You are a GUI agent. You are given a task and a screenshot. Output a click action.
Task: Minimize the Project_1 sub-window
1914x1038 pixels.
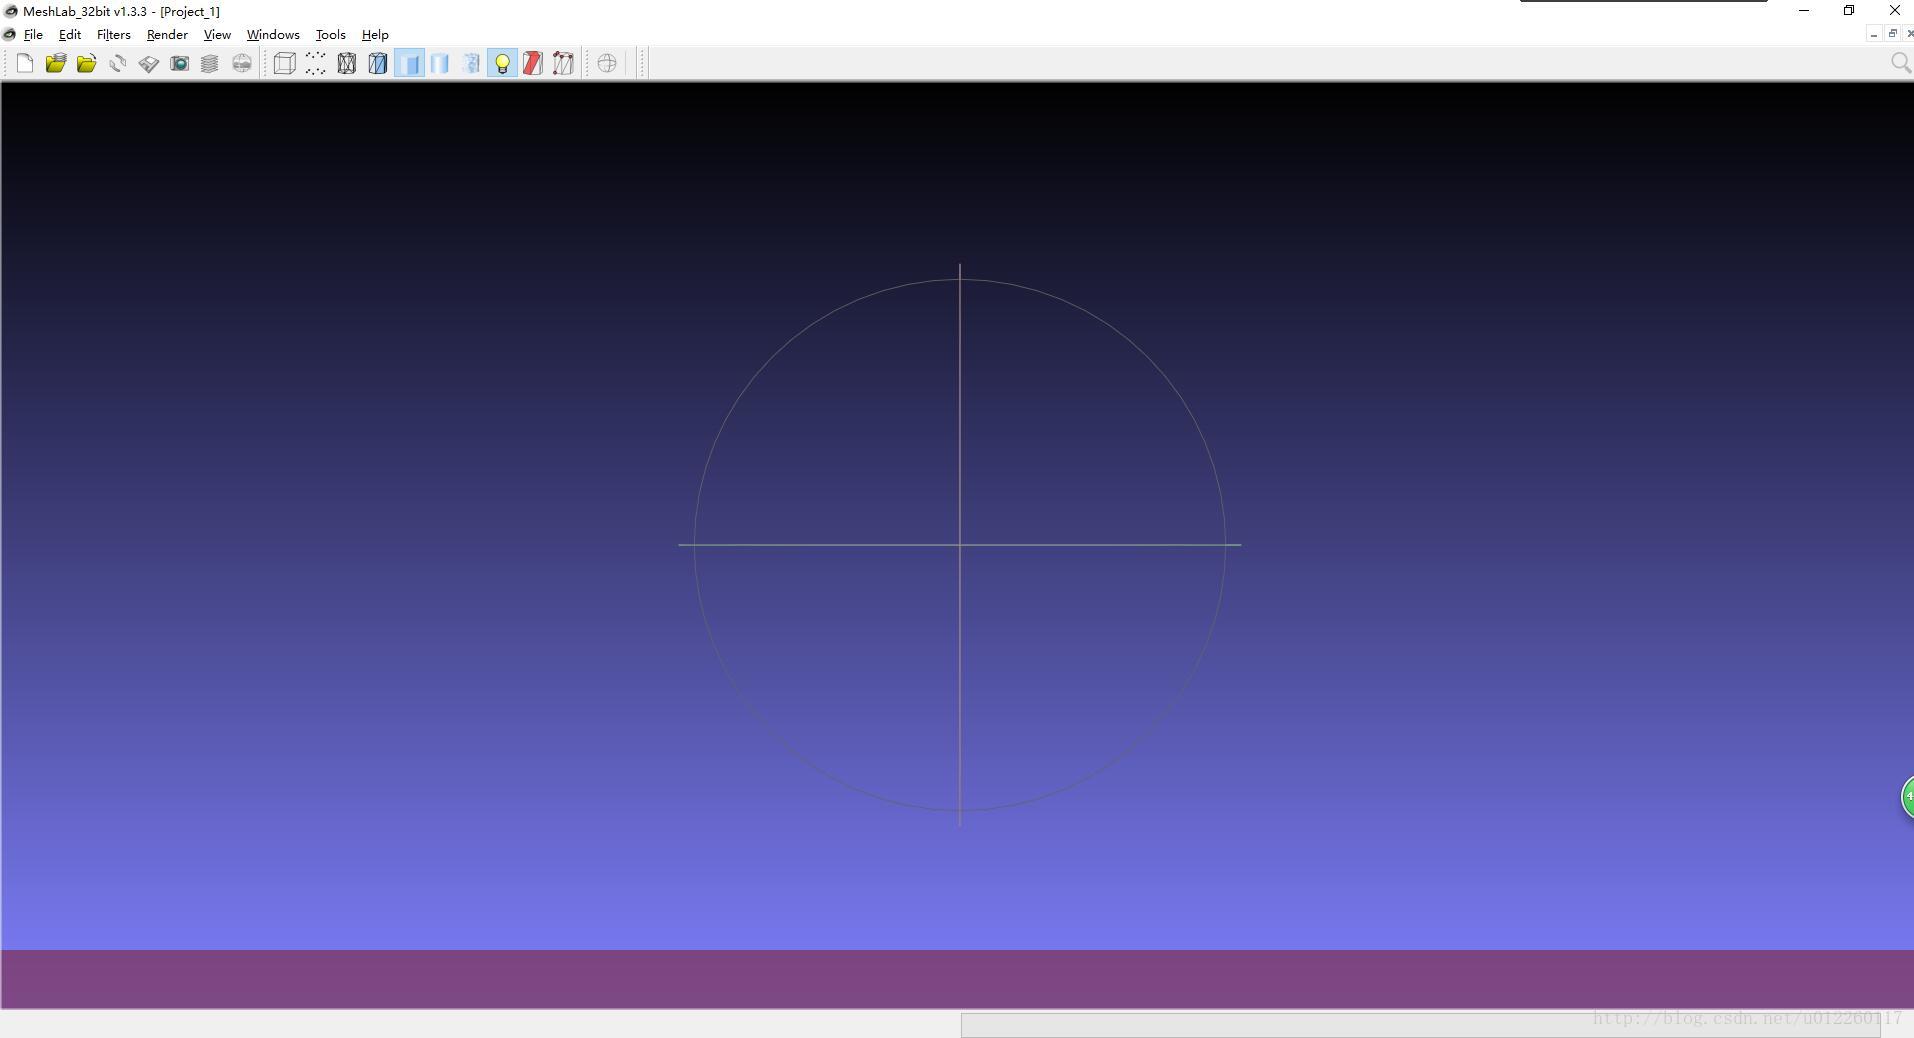click(x=1873, y=34)
